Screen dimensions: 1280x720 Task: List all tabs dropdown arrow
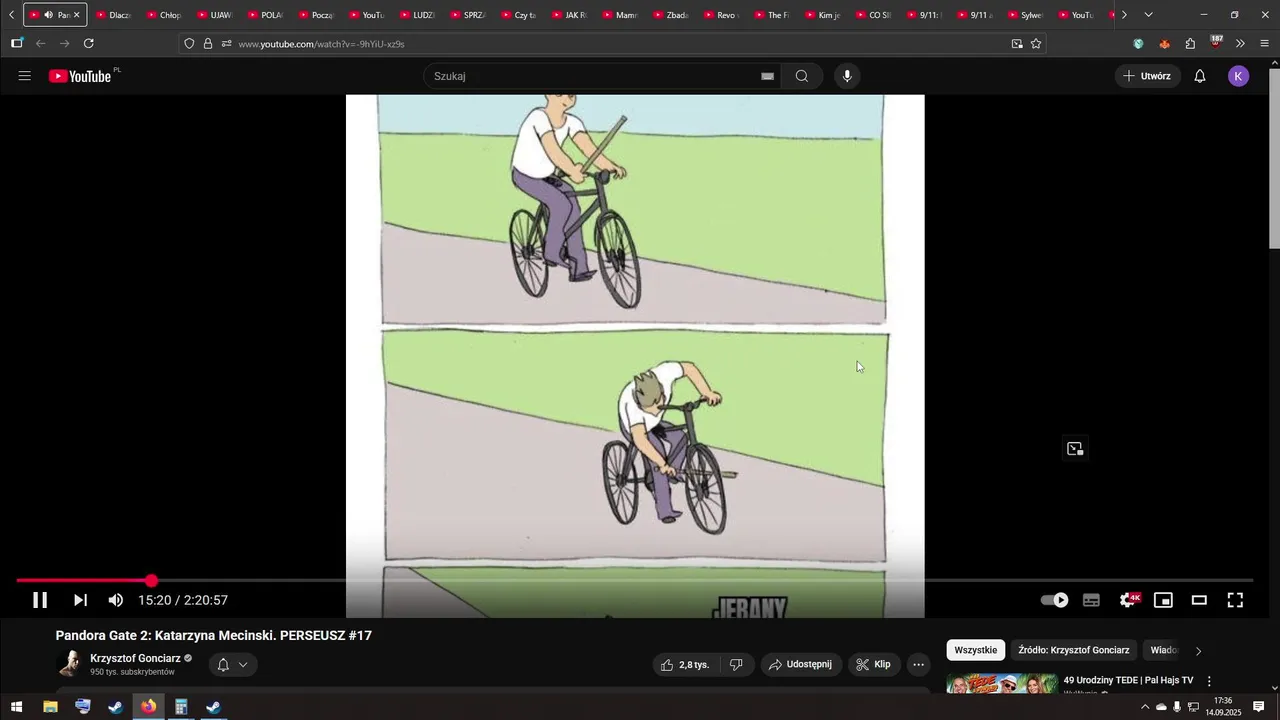1148,15
